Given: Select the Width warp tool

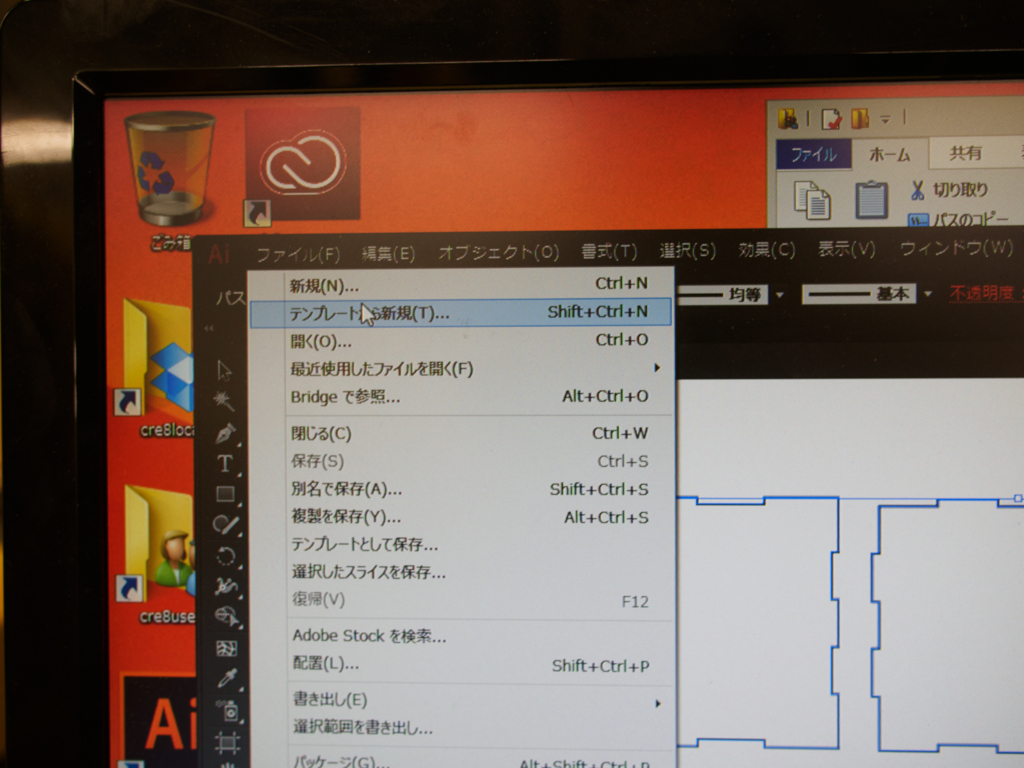Looking at the screenshot, I should [x=226, y=586].
